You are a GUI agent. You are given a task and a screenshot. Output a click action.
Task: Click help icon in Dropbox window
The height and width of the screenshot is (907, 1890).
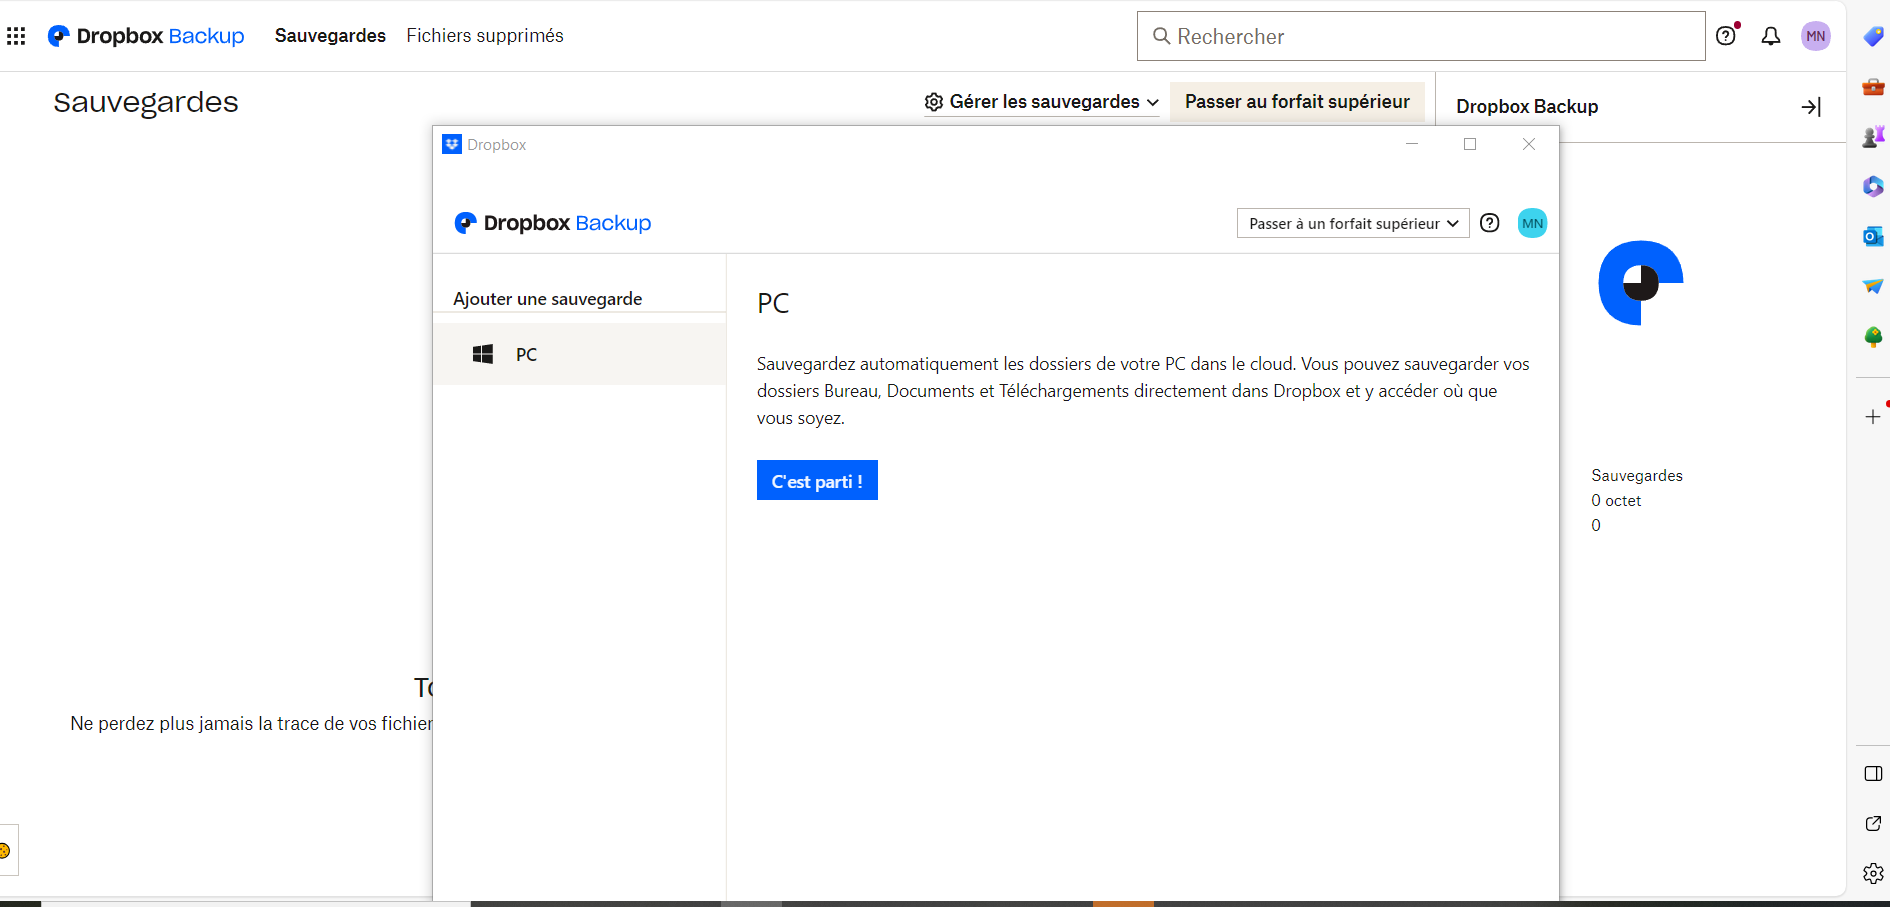[x=1490, y=223]
